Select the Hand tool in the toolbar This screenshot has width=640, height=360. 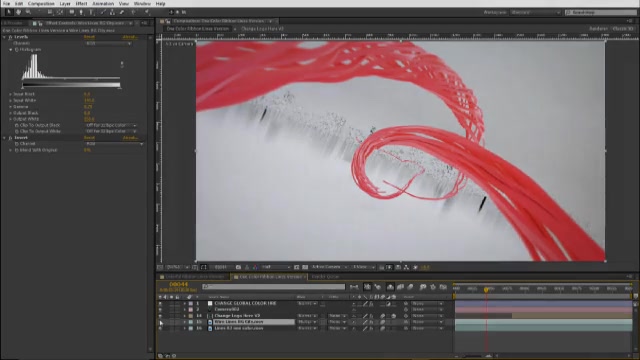[x=18, y=12]
